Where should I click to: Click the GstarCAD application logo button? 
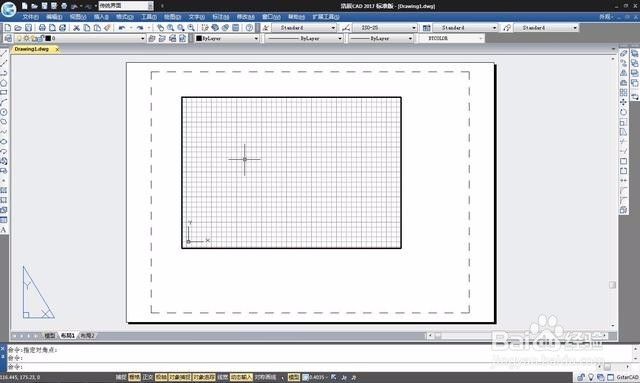8,9
